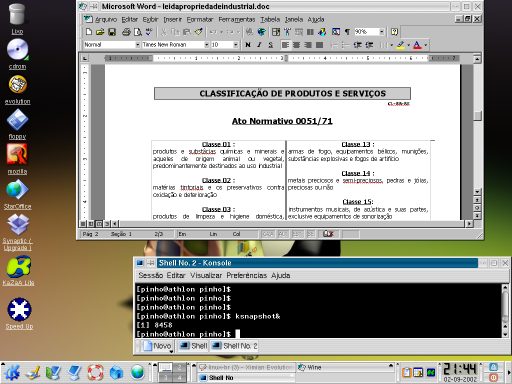Viewport: 512px width, 384px height.
Task: Insert a hyperlink with the globe icon
Action: (262, 32)
